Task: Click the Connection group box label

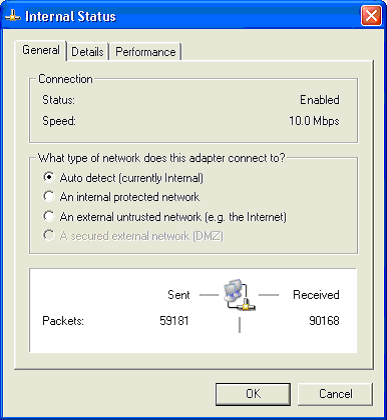Action: (65, 79)
